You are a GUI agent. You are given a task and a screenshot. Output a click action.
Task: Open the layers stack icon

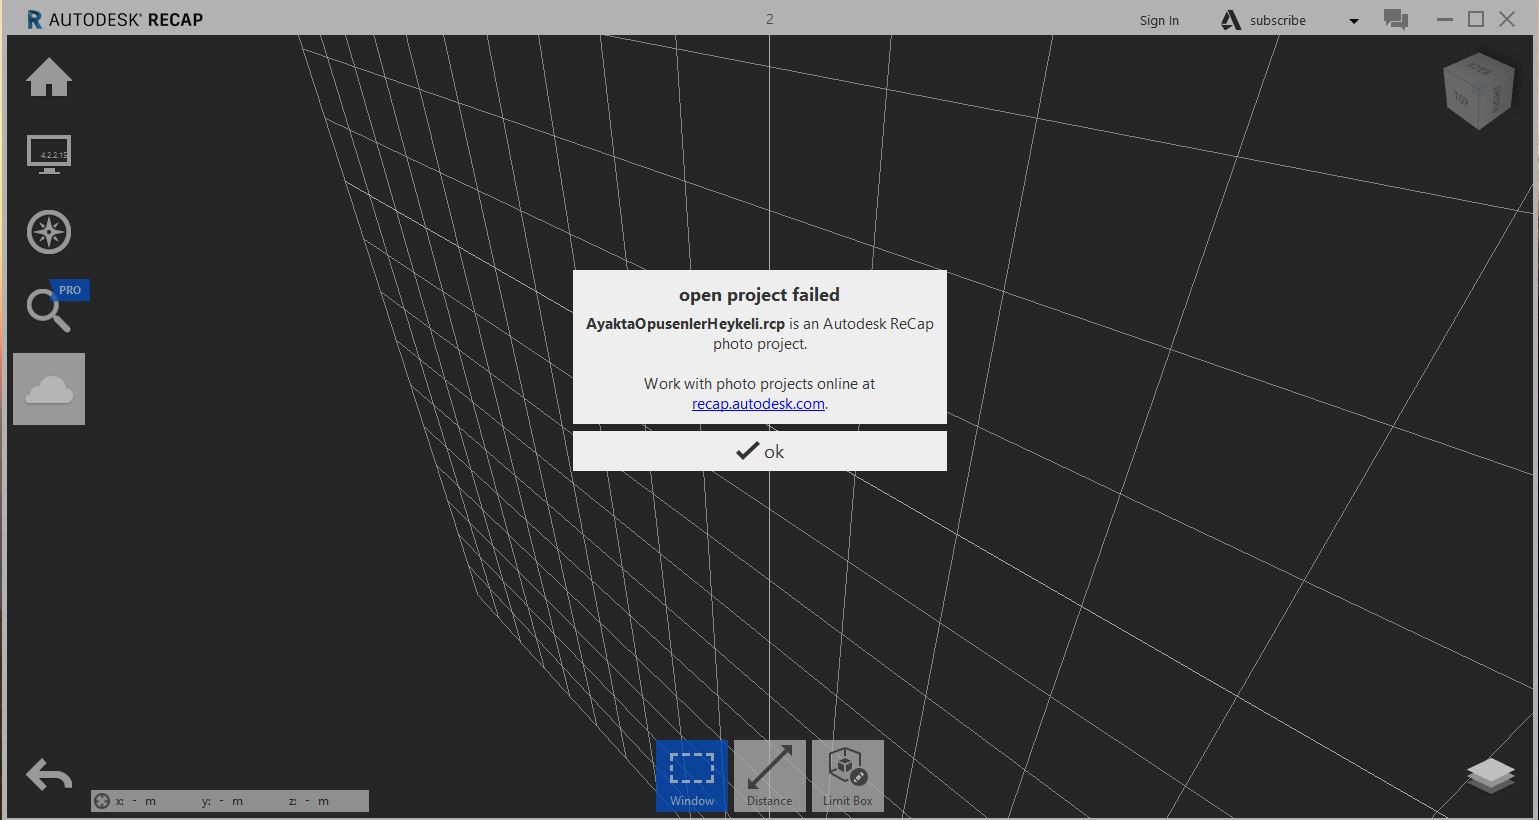pyautogui.click(x=1491, y=775)
